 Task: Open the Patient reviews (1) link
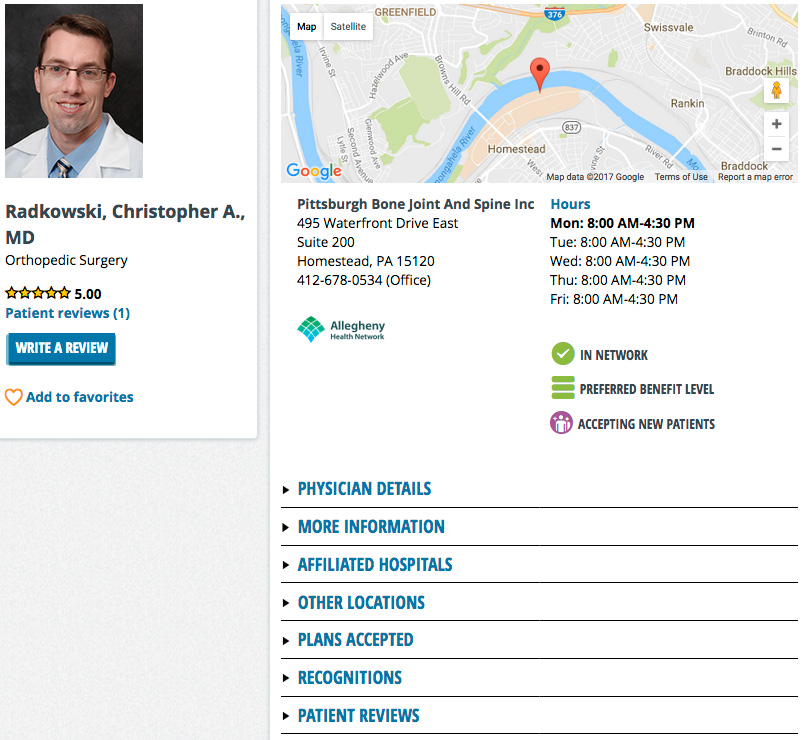tap(67, 313)
